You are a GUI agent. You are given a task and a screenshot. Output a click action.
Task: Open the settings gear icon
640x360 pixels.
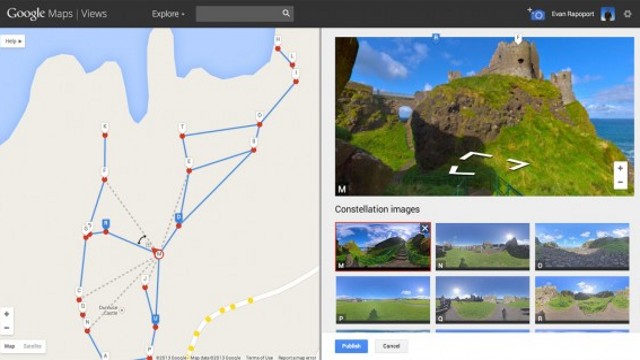[x=627, y=14]
